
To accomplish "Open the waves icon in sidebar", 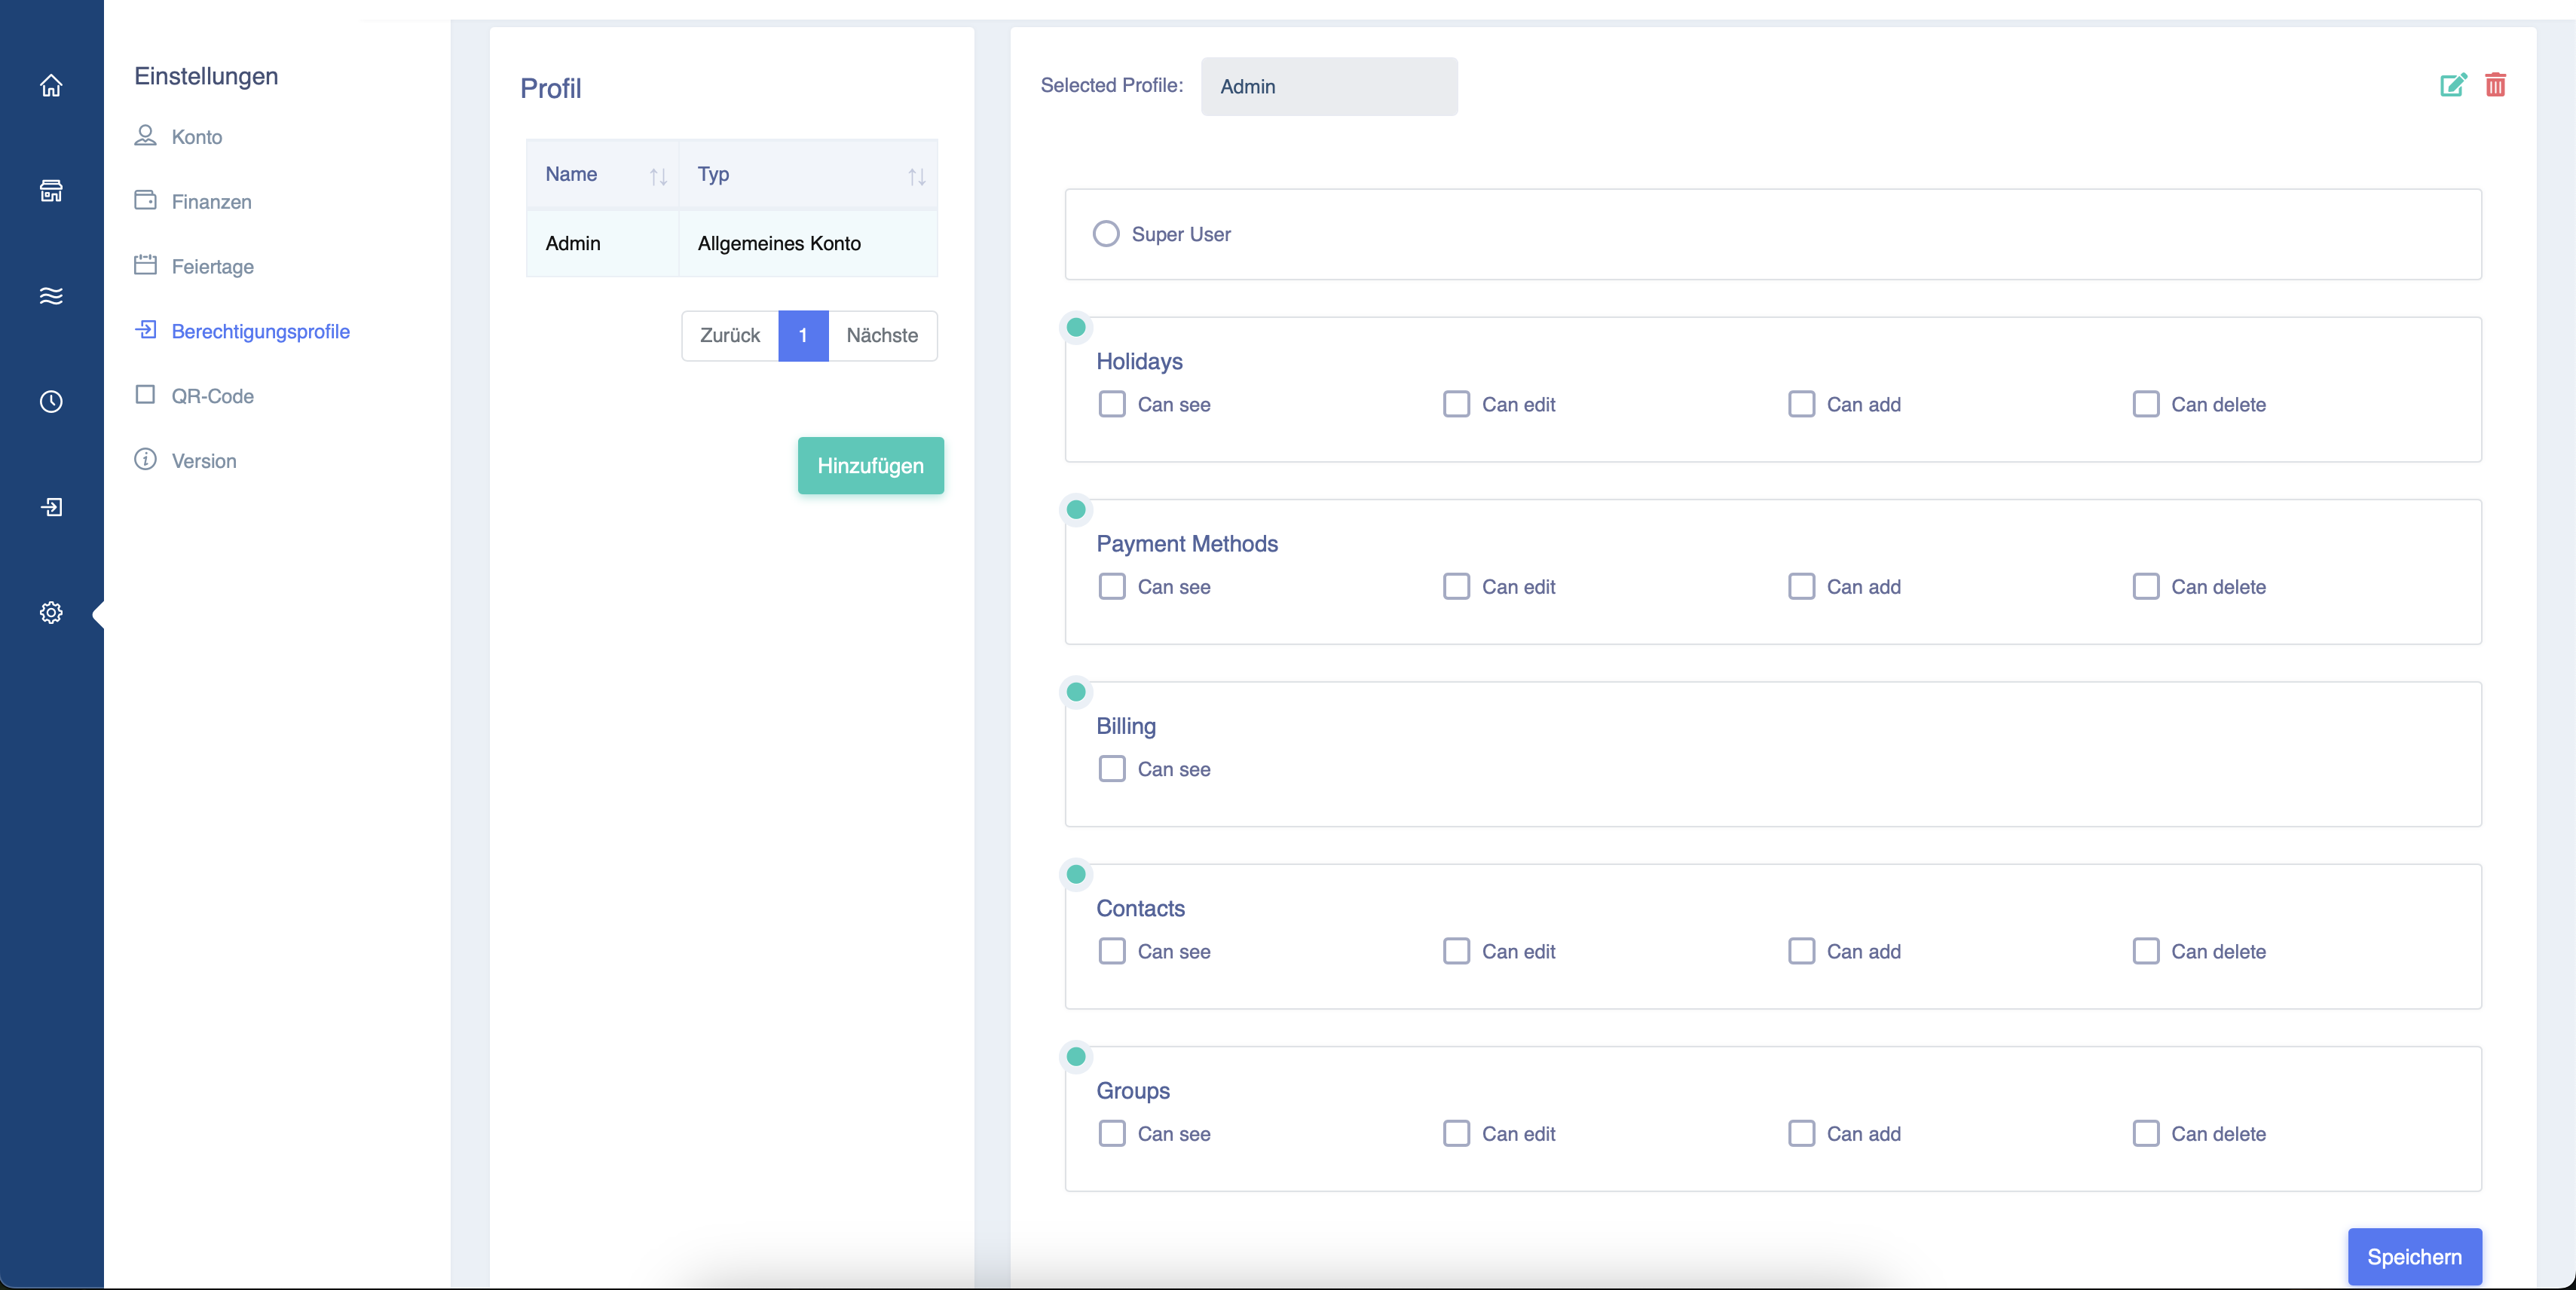I will pyautogui.click(x=51, y=296).
